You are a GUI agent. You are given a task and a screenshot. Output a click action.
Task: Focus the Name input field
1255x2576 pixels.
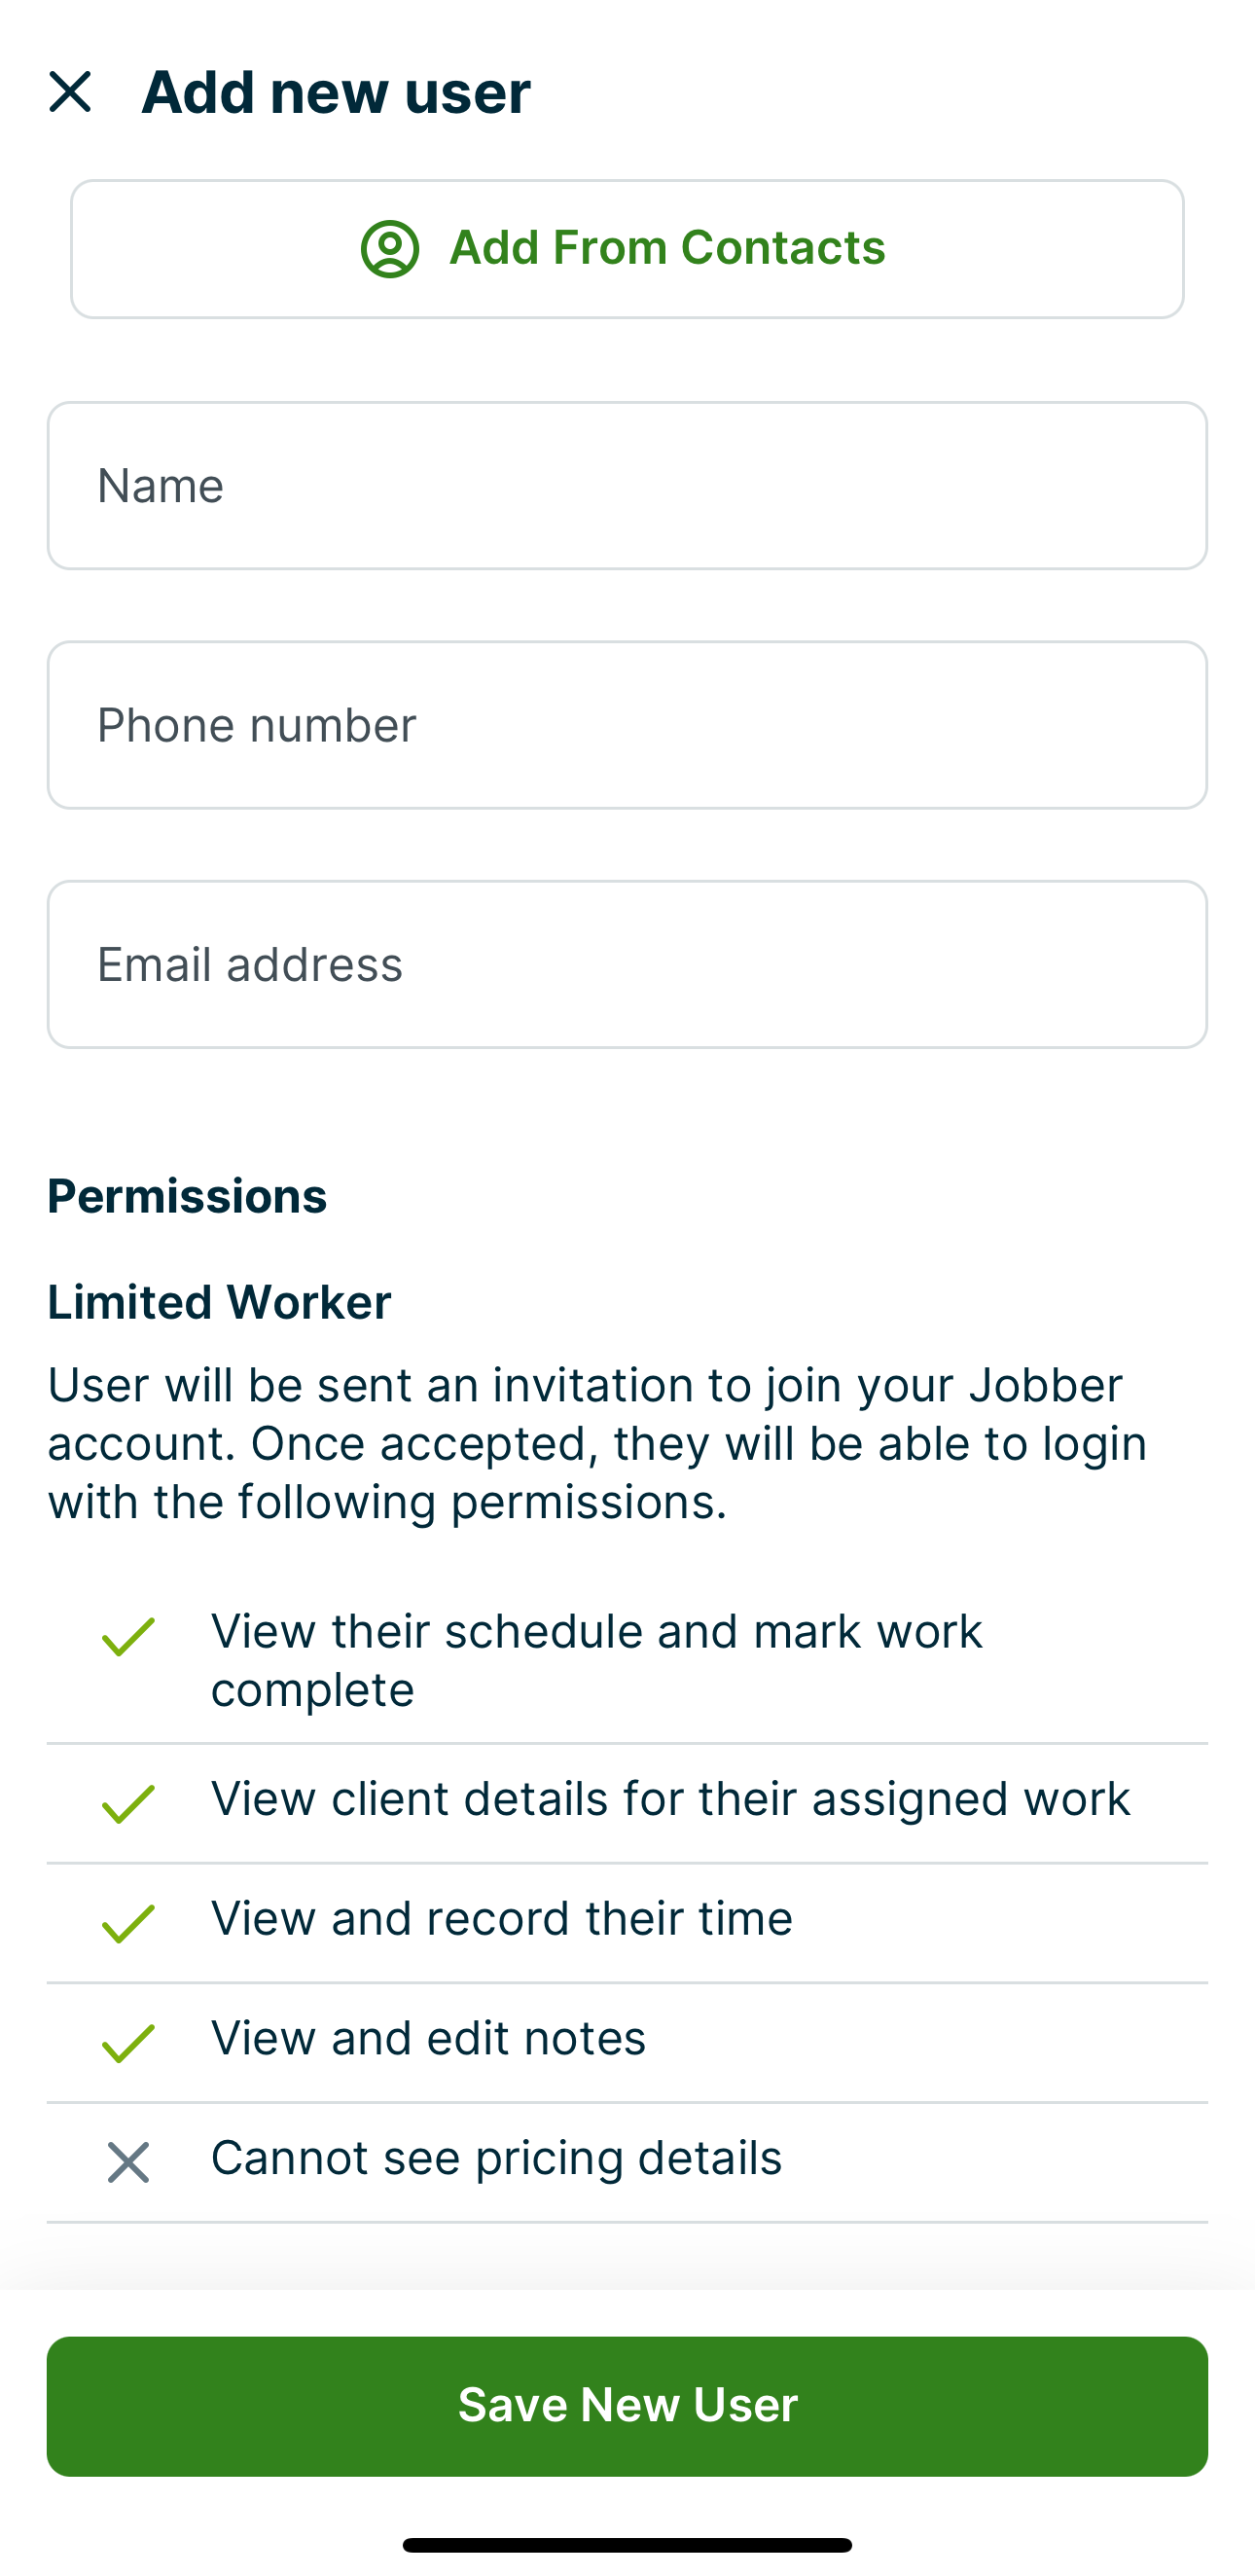[x=627, y=486]
